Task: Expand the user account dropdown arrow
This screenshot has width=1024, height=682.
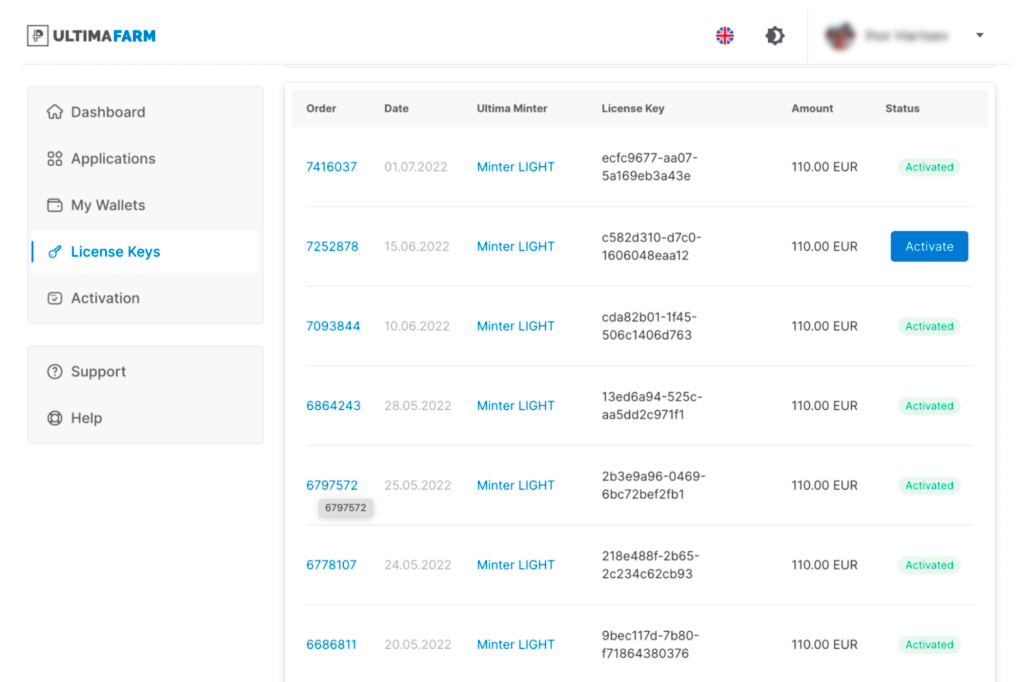Action: tap(980, 35)
